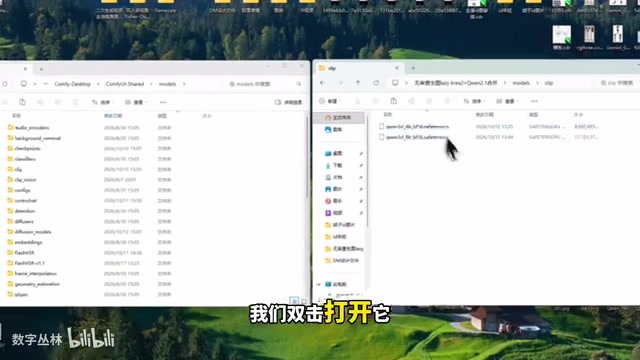This screenshot has width=640, height=360.
Task: Click the models window vertical scrollbar
Action: pos(307,157)
